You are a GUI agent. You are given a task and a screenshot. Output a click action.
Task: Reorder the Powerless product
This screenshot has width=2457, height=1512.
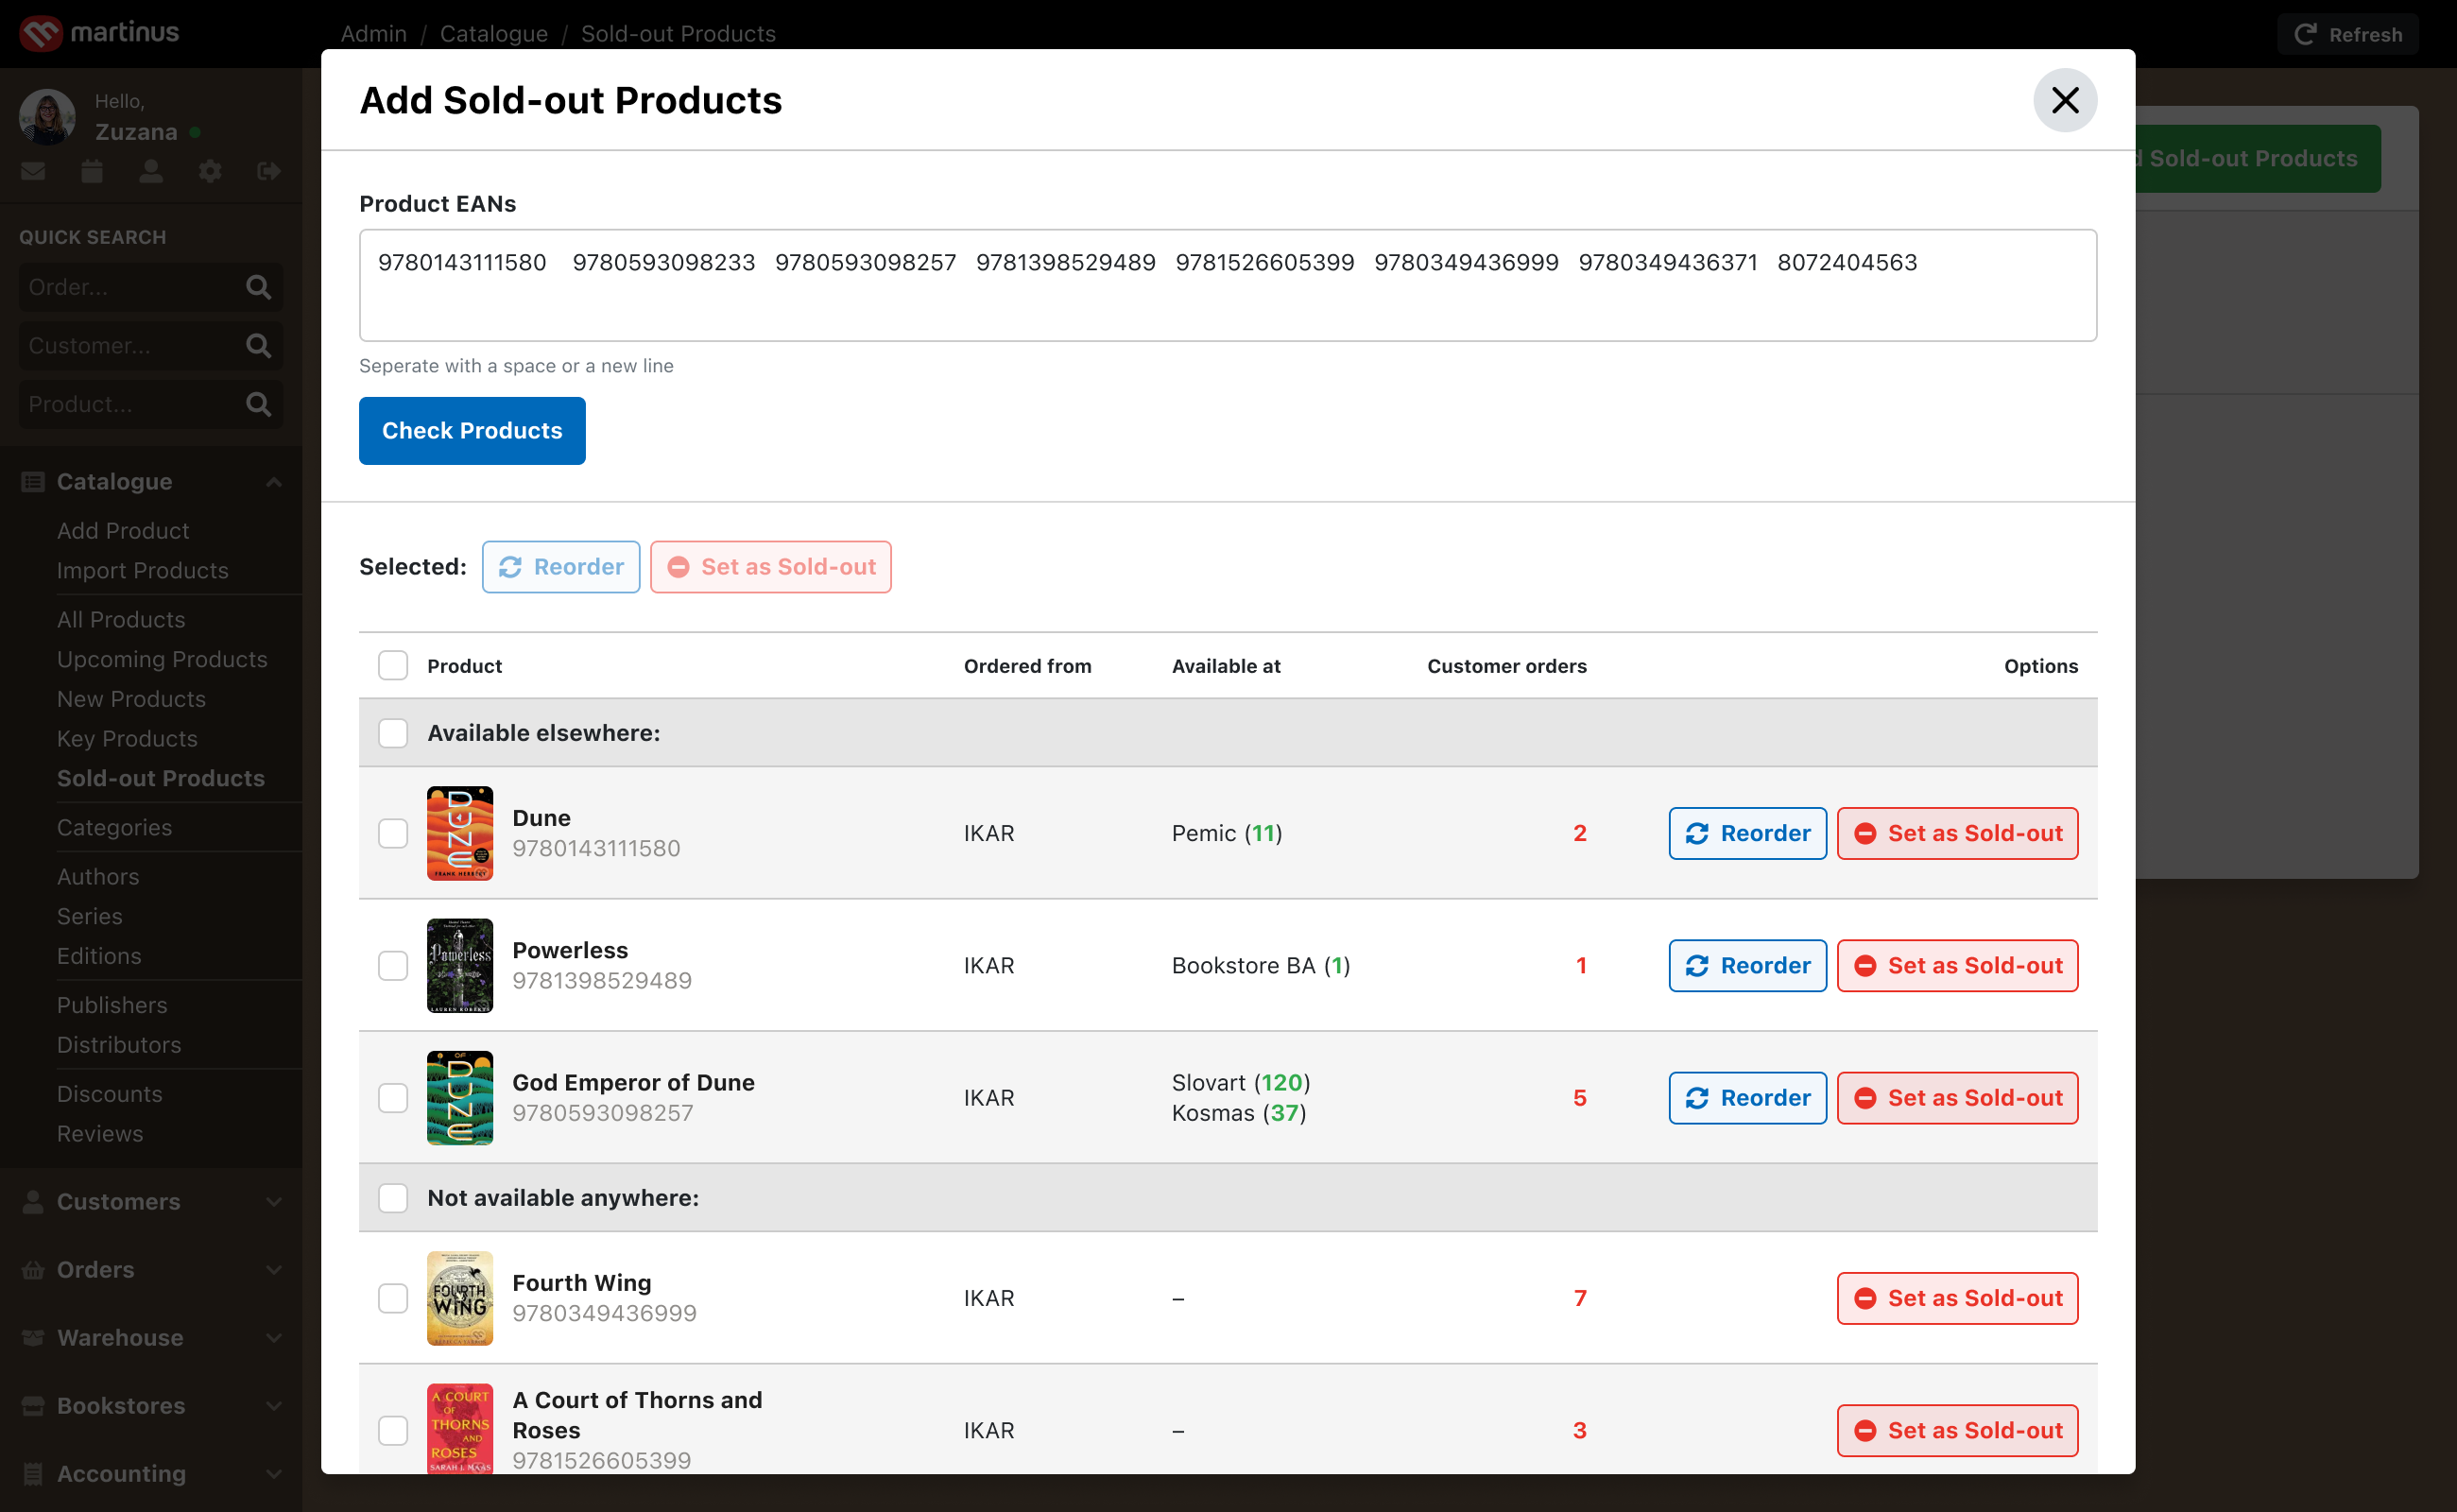click(x=1748, y=965)
